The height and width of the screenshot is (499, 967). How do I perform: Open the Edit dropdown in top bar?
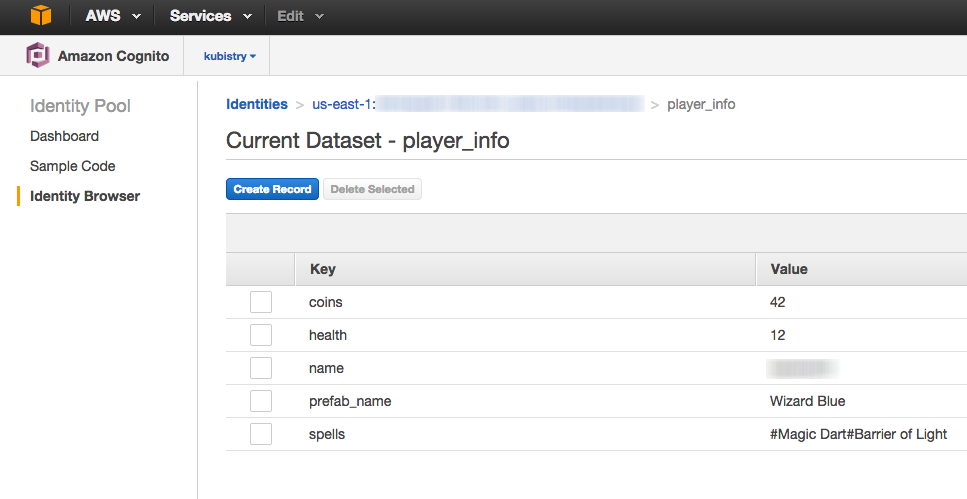click(x=300, y=16)
